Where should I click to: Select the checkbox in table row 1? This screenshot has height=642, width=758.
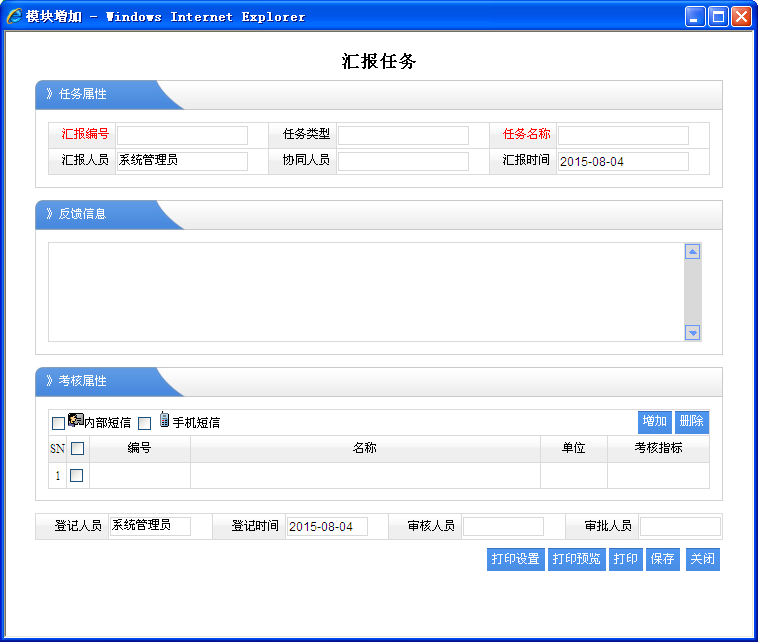[x=77, y=475]
